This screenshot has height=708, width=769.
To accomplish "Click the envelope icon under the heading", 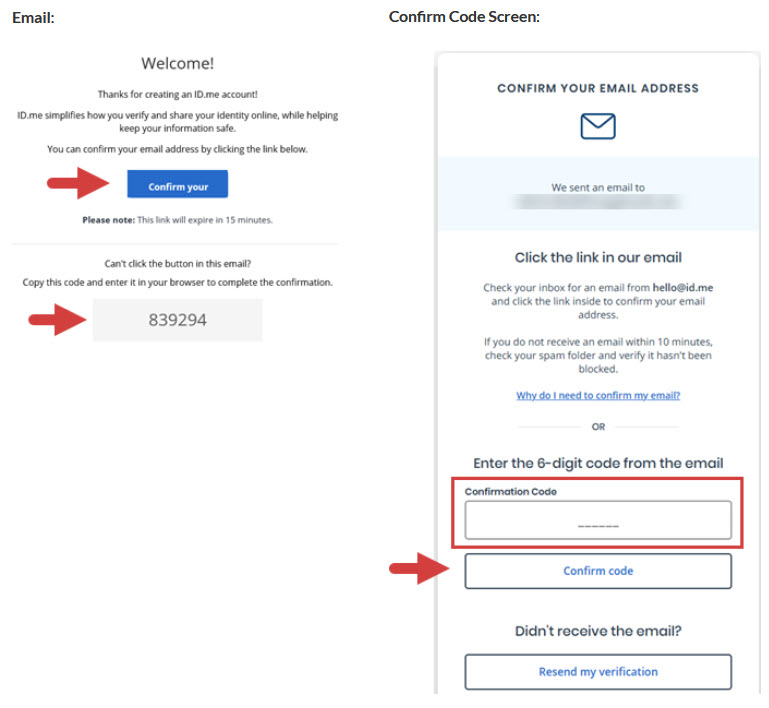I will (x=598, y=126).
